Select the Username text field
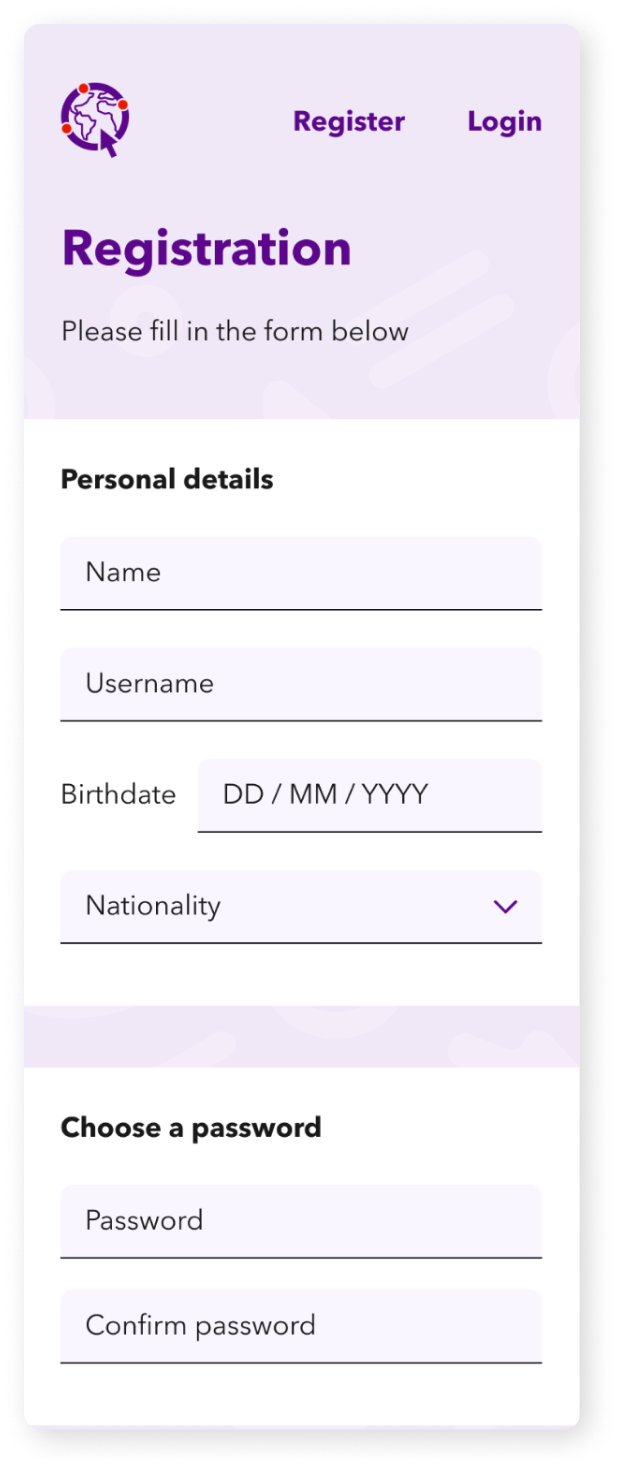The image size is (620, 1470). [300, 684]
